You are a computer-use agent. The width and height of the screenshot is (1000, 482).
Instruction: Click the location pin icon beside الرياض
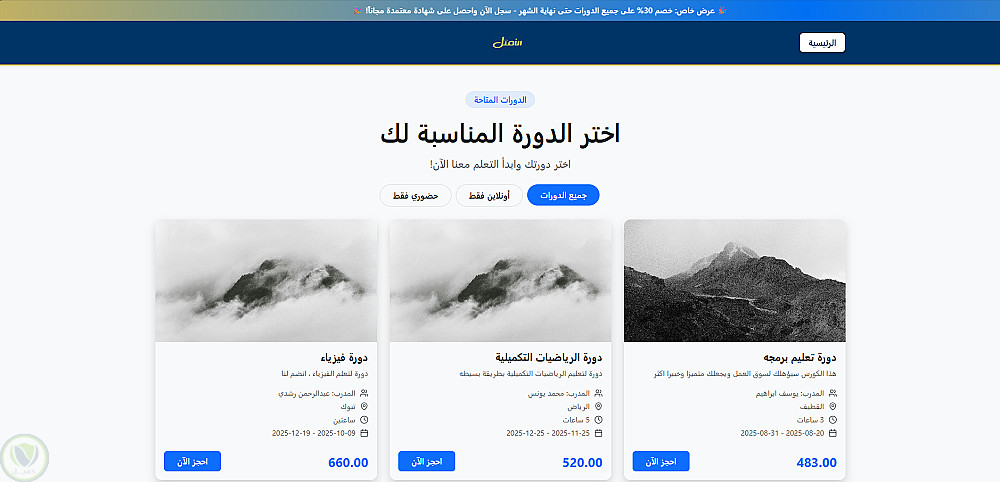[599, 407]
